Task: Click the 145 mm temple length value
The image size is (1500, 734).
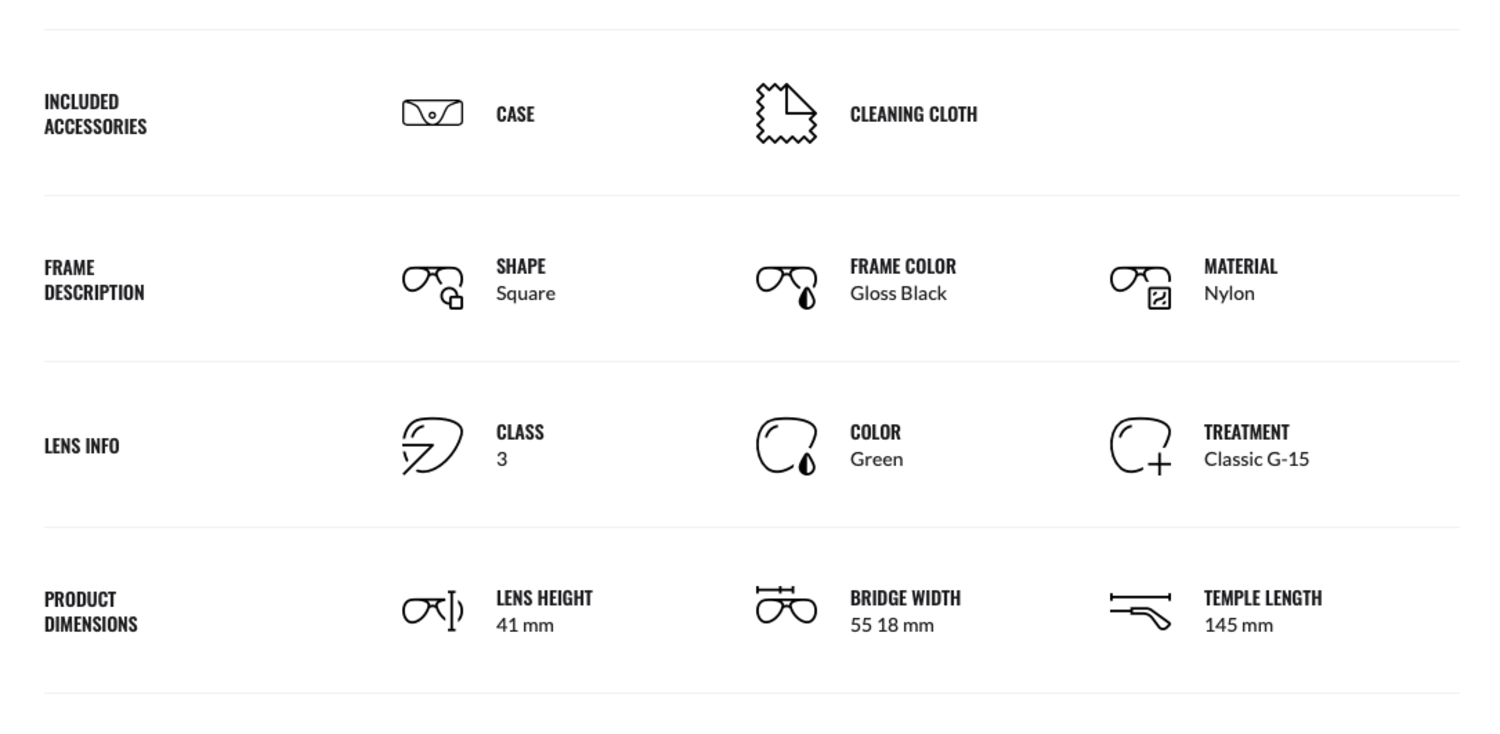Action: pos(1238,625)
